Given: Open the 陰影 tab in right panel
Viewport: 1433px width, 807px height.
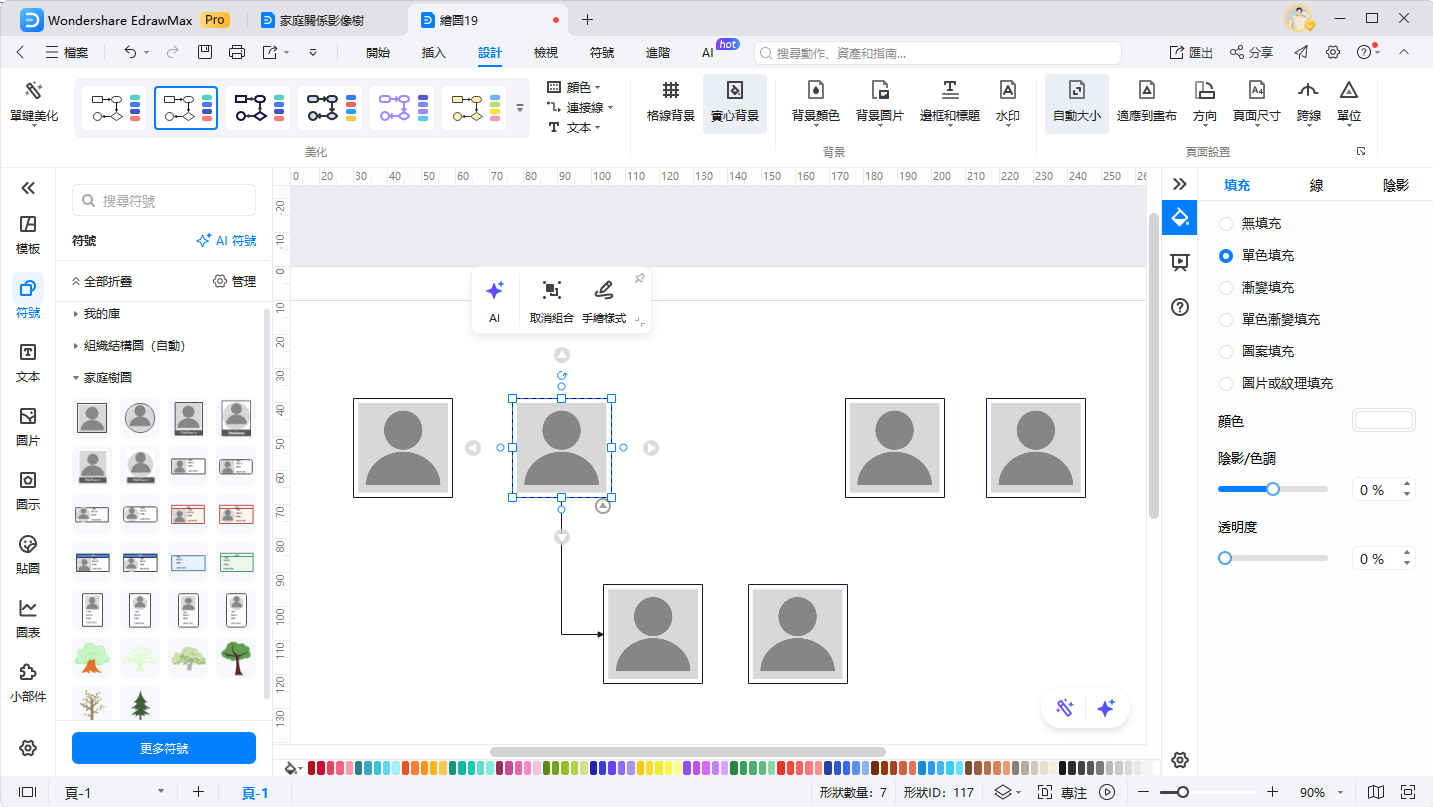Looking at the screenshot, I should click(1395, 185).
